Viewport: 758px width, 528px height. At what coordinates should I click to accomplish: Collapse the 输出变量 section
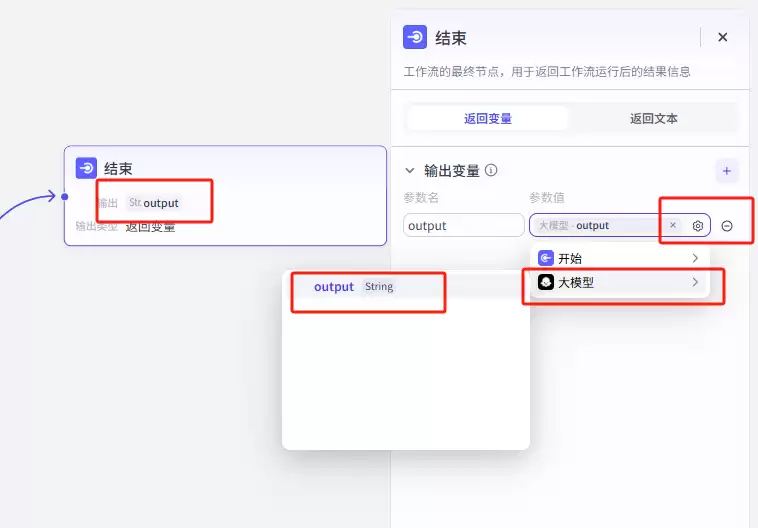pyautogui.click(x=410, y=171)
